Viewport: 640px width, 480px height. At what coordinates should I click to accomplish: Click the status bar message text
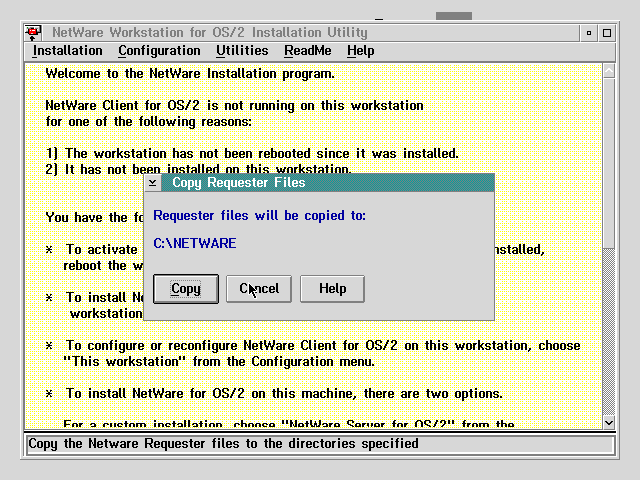[x=223, y=444]
